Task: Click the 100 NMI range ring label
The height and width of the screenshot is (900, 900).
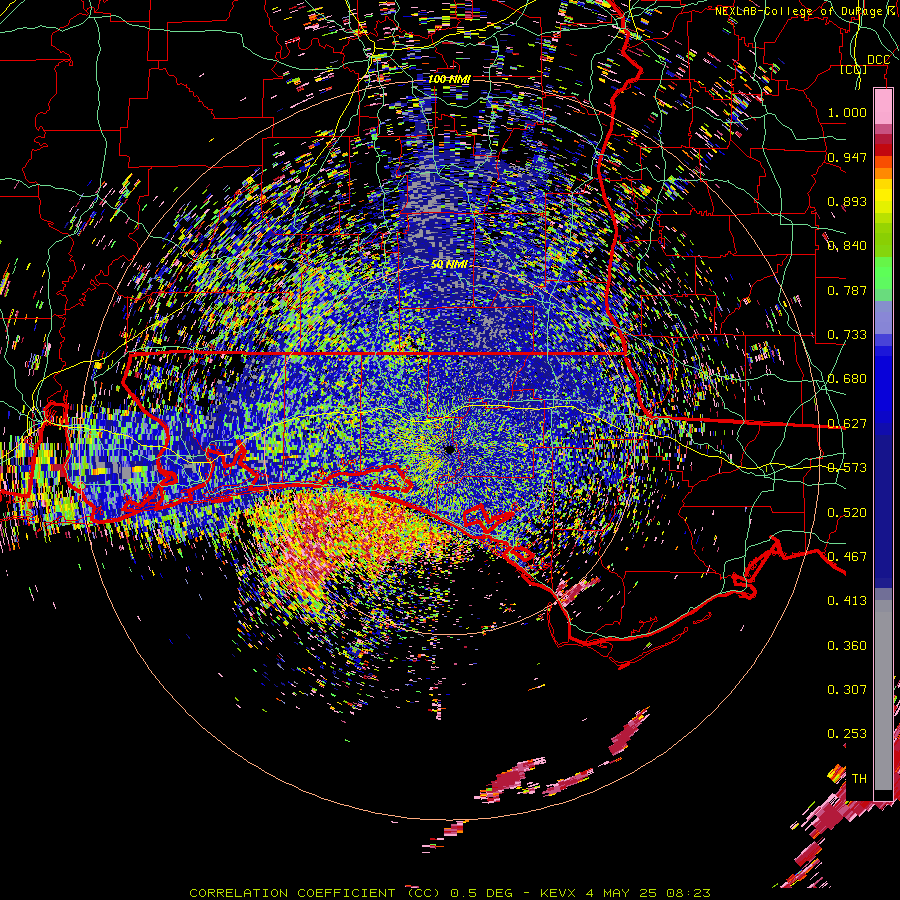Action: point(449,79)
